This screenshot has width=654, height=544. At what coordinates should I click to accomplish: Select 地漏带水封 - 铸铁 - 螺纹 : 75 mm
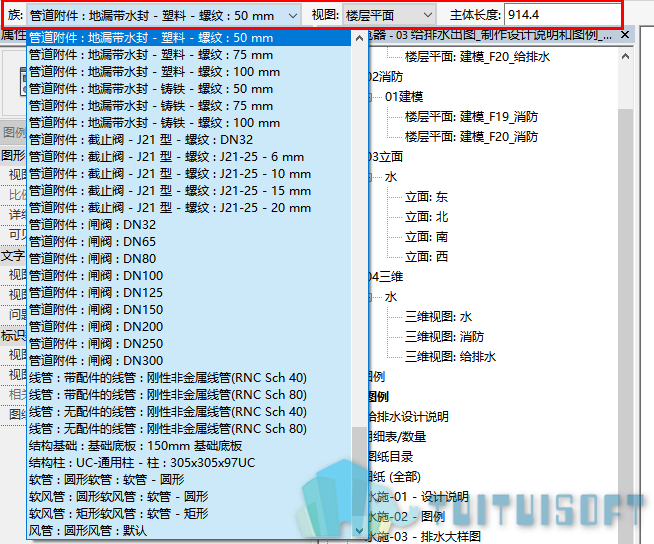pyautogui.click(x=189, y=106)
